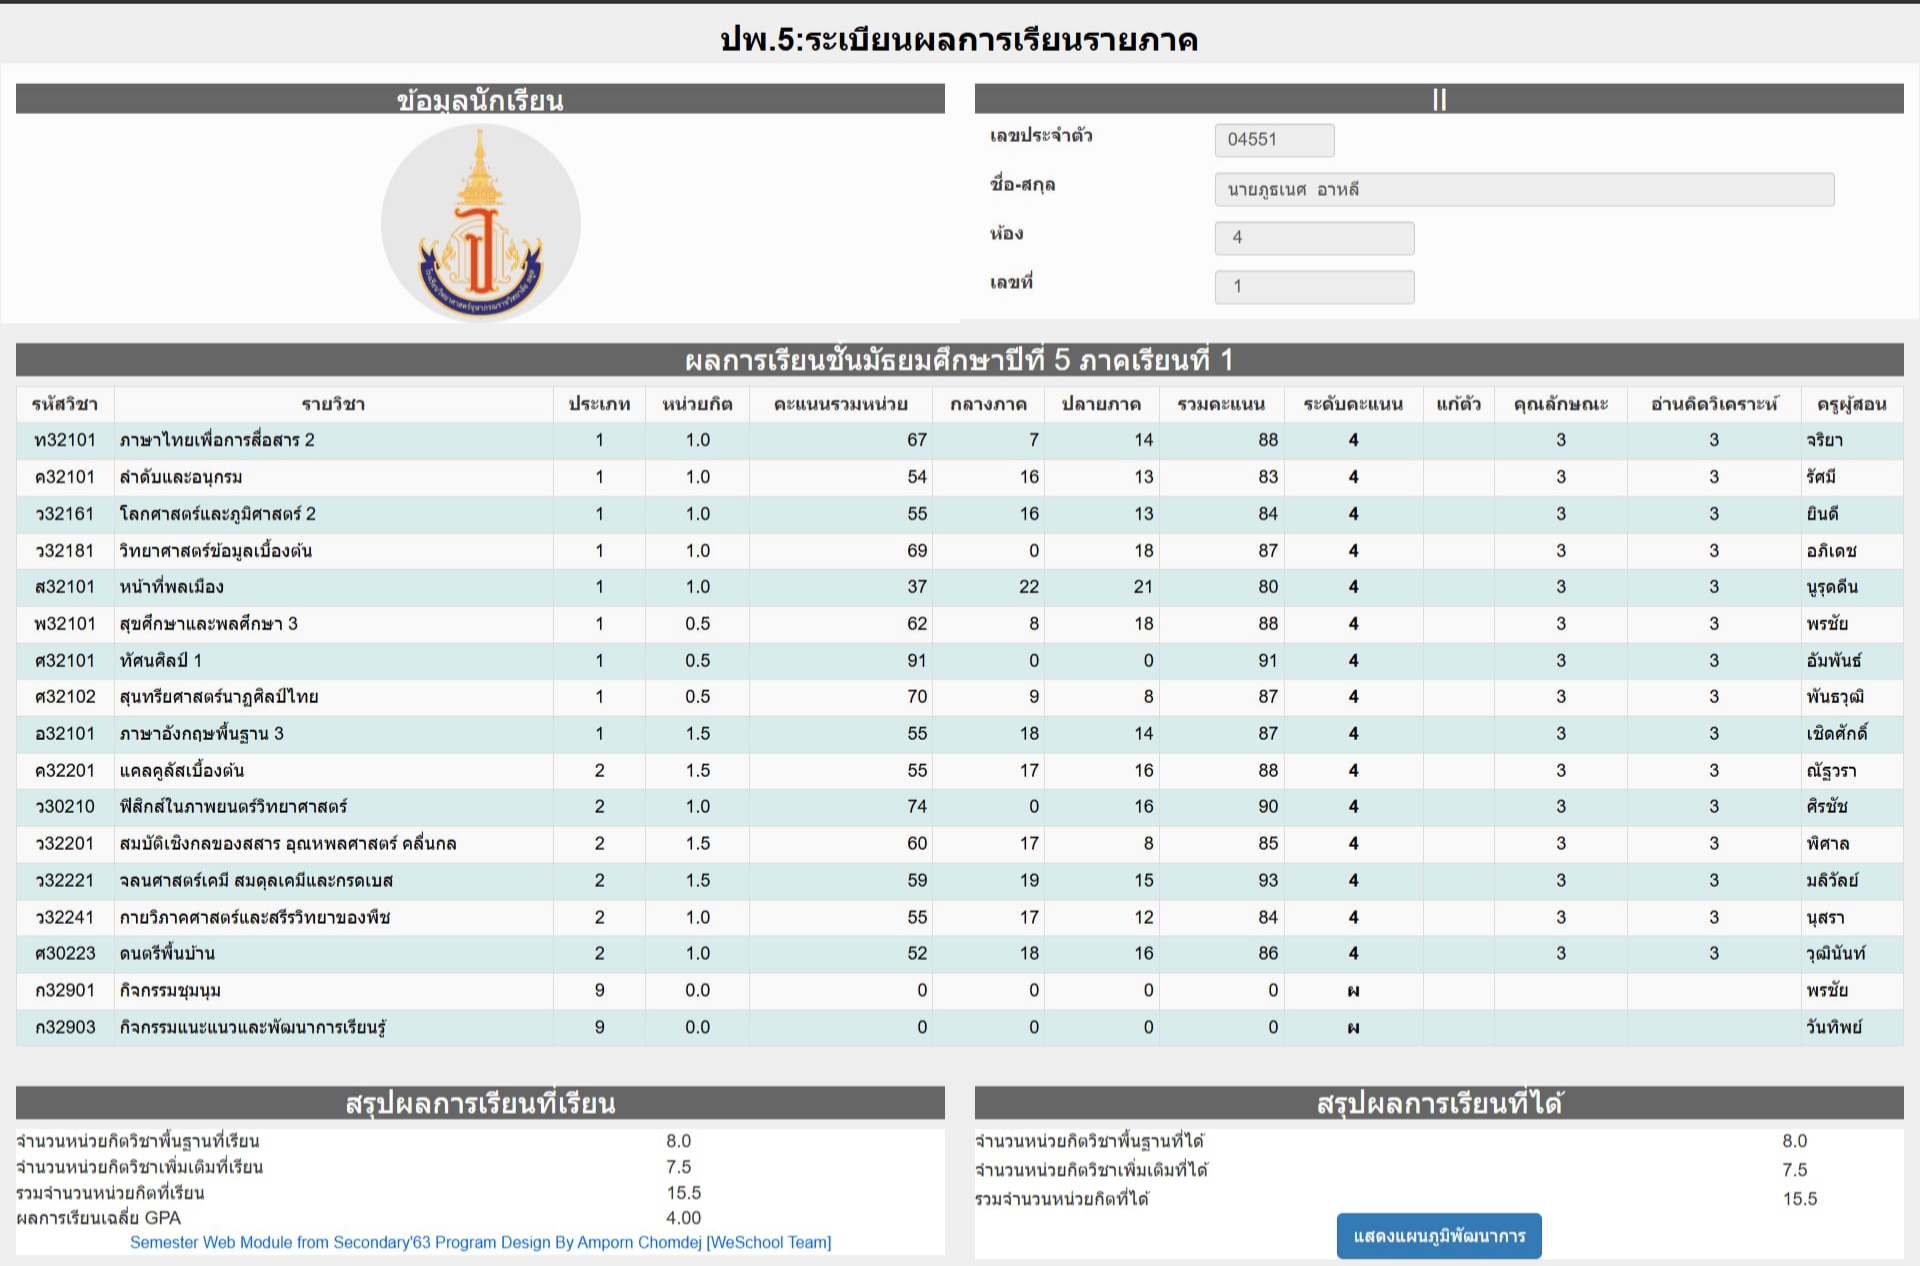Click the หน่วยกิต column header
The height and width of the screenshot is (1266, 1920).
click(697, 404)
